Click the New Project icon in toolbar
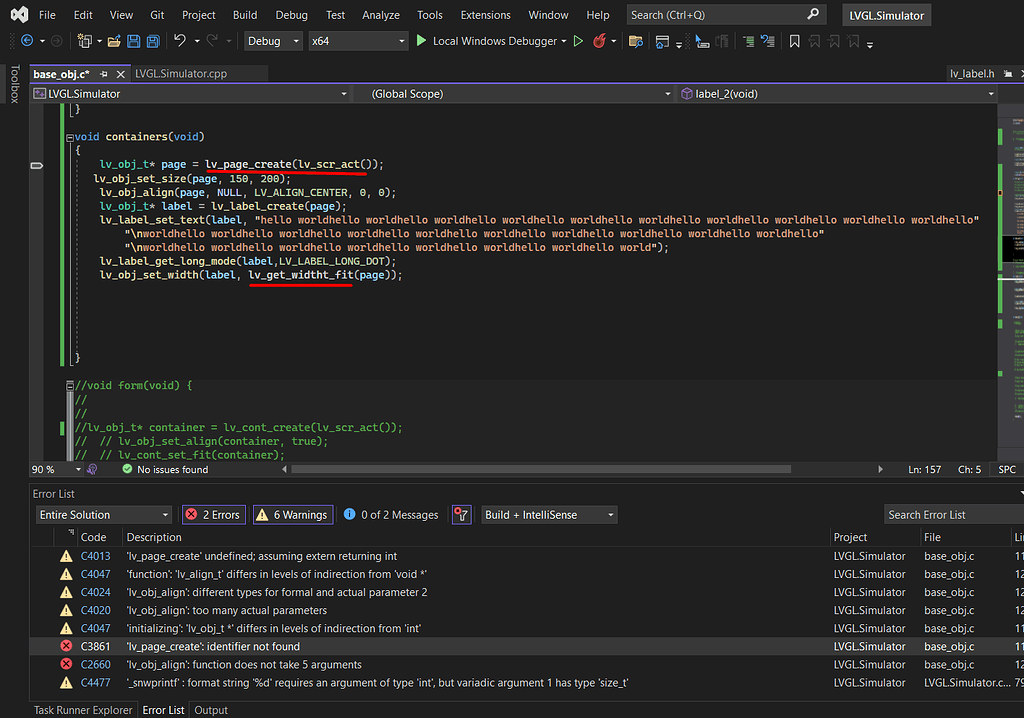 pyautogui.click(x=84, y=41)
